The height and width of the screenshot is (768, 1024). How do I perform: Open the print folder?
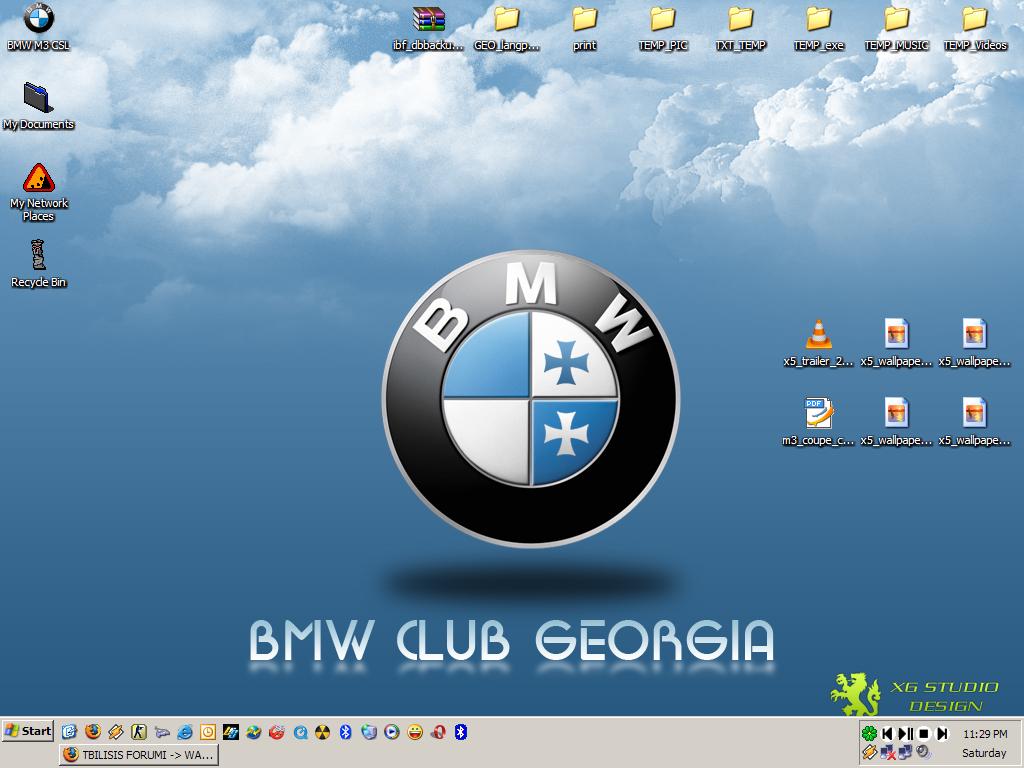(584, 28)
